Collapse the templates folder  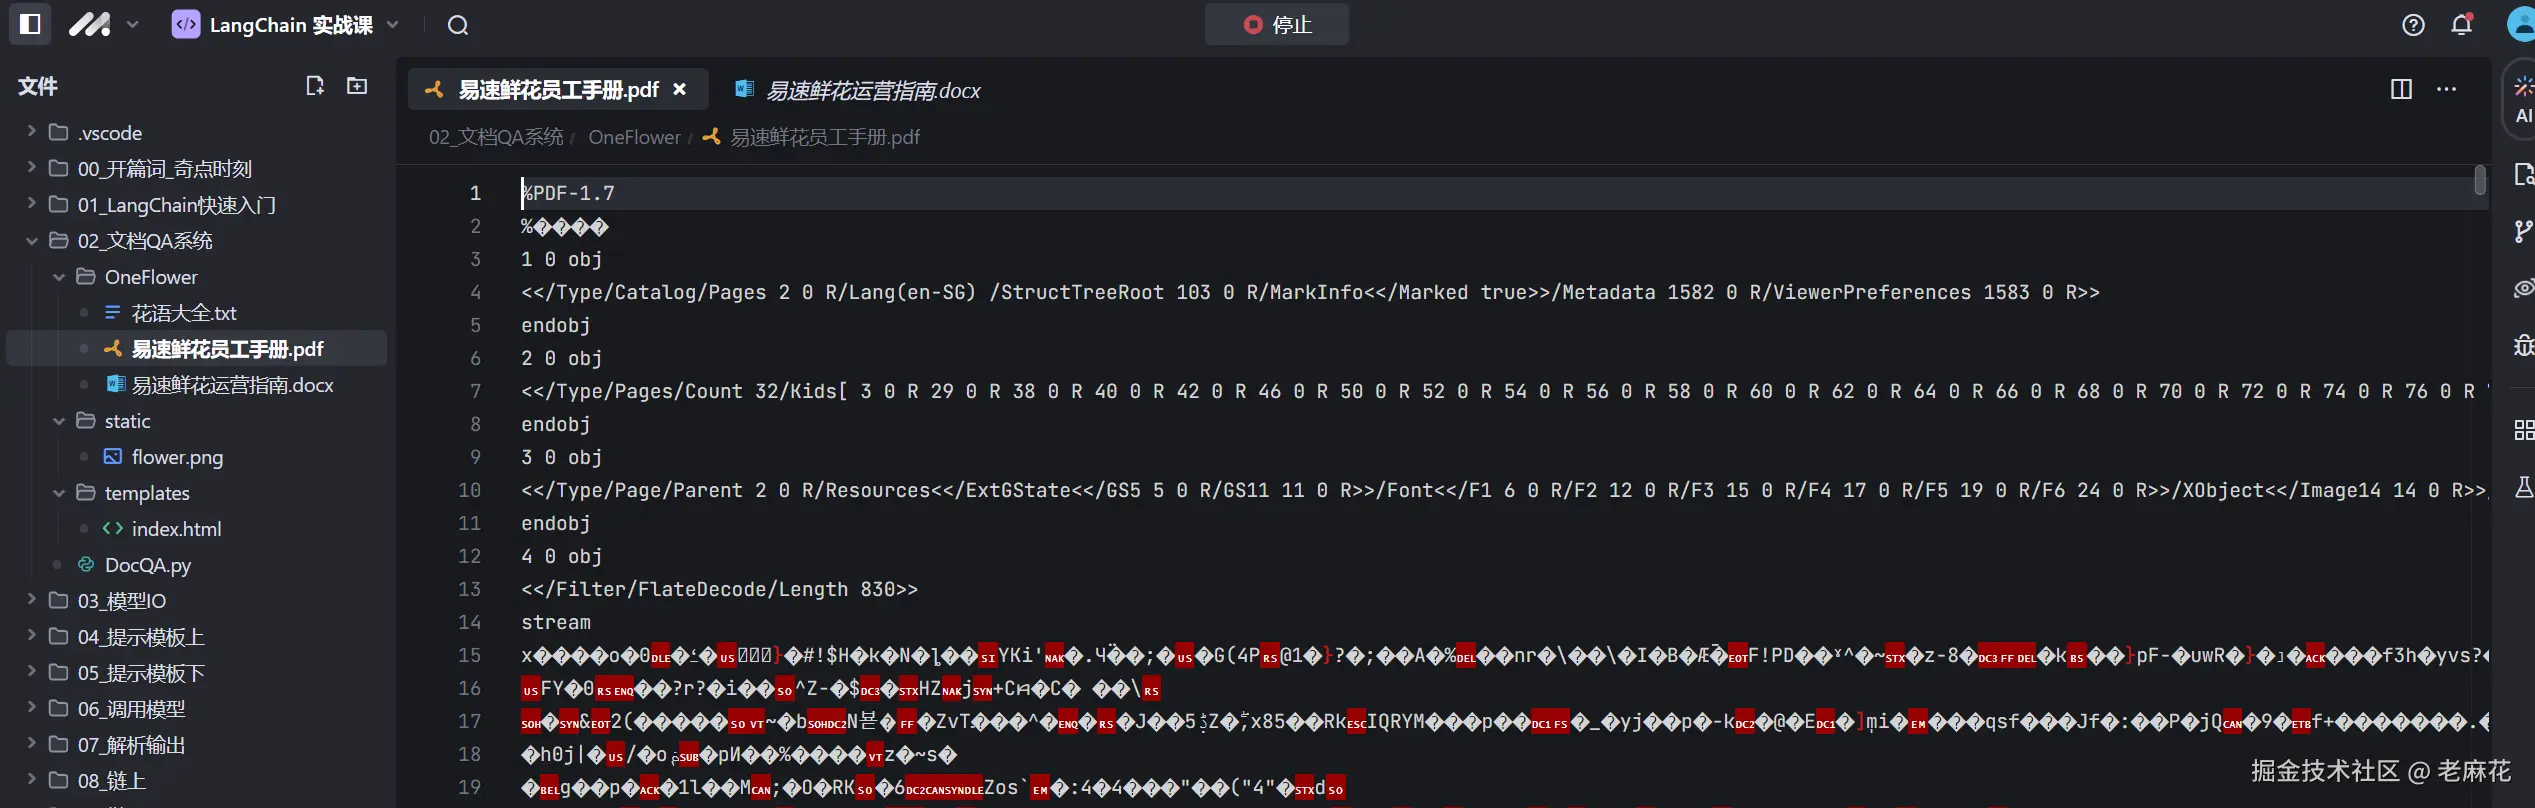coord(59,492)
